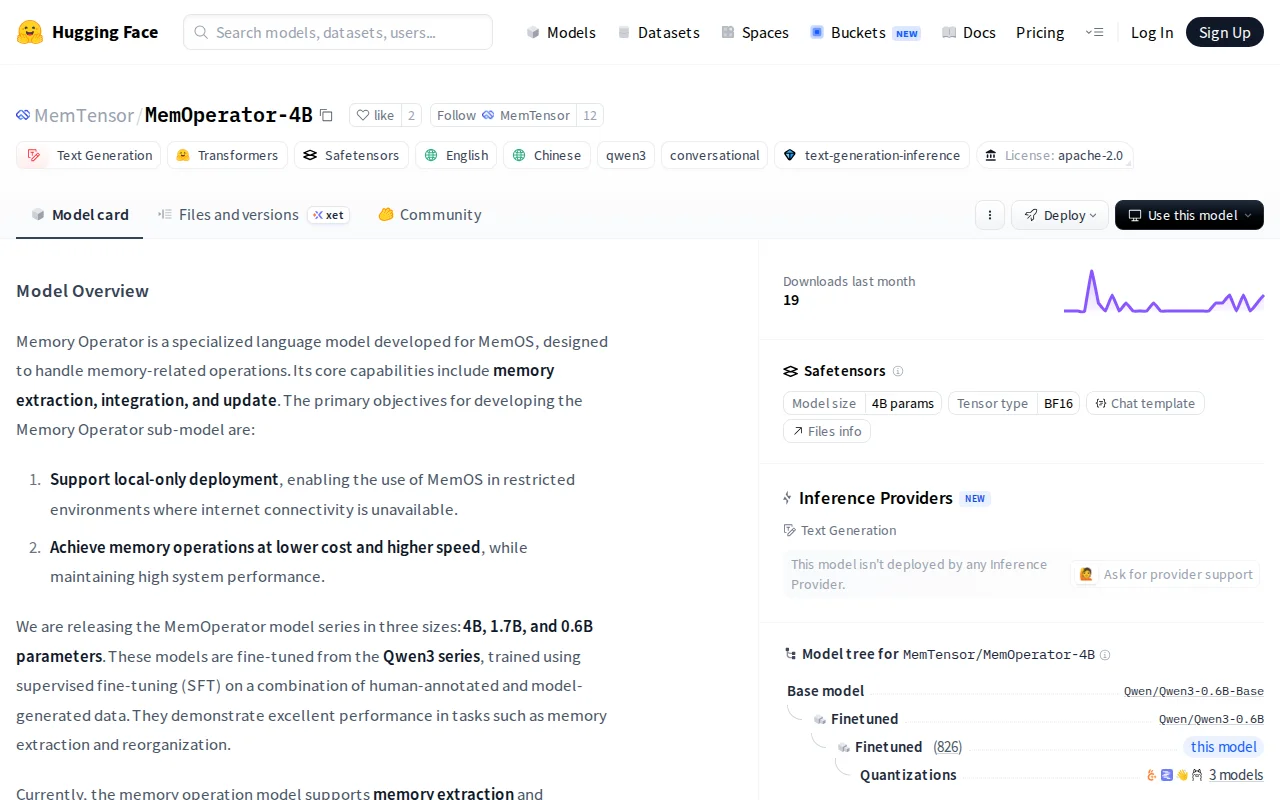Open the extra navigation menu icon
The height and width of the screenshot is (800, 1280).
(1094, 32)
